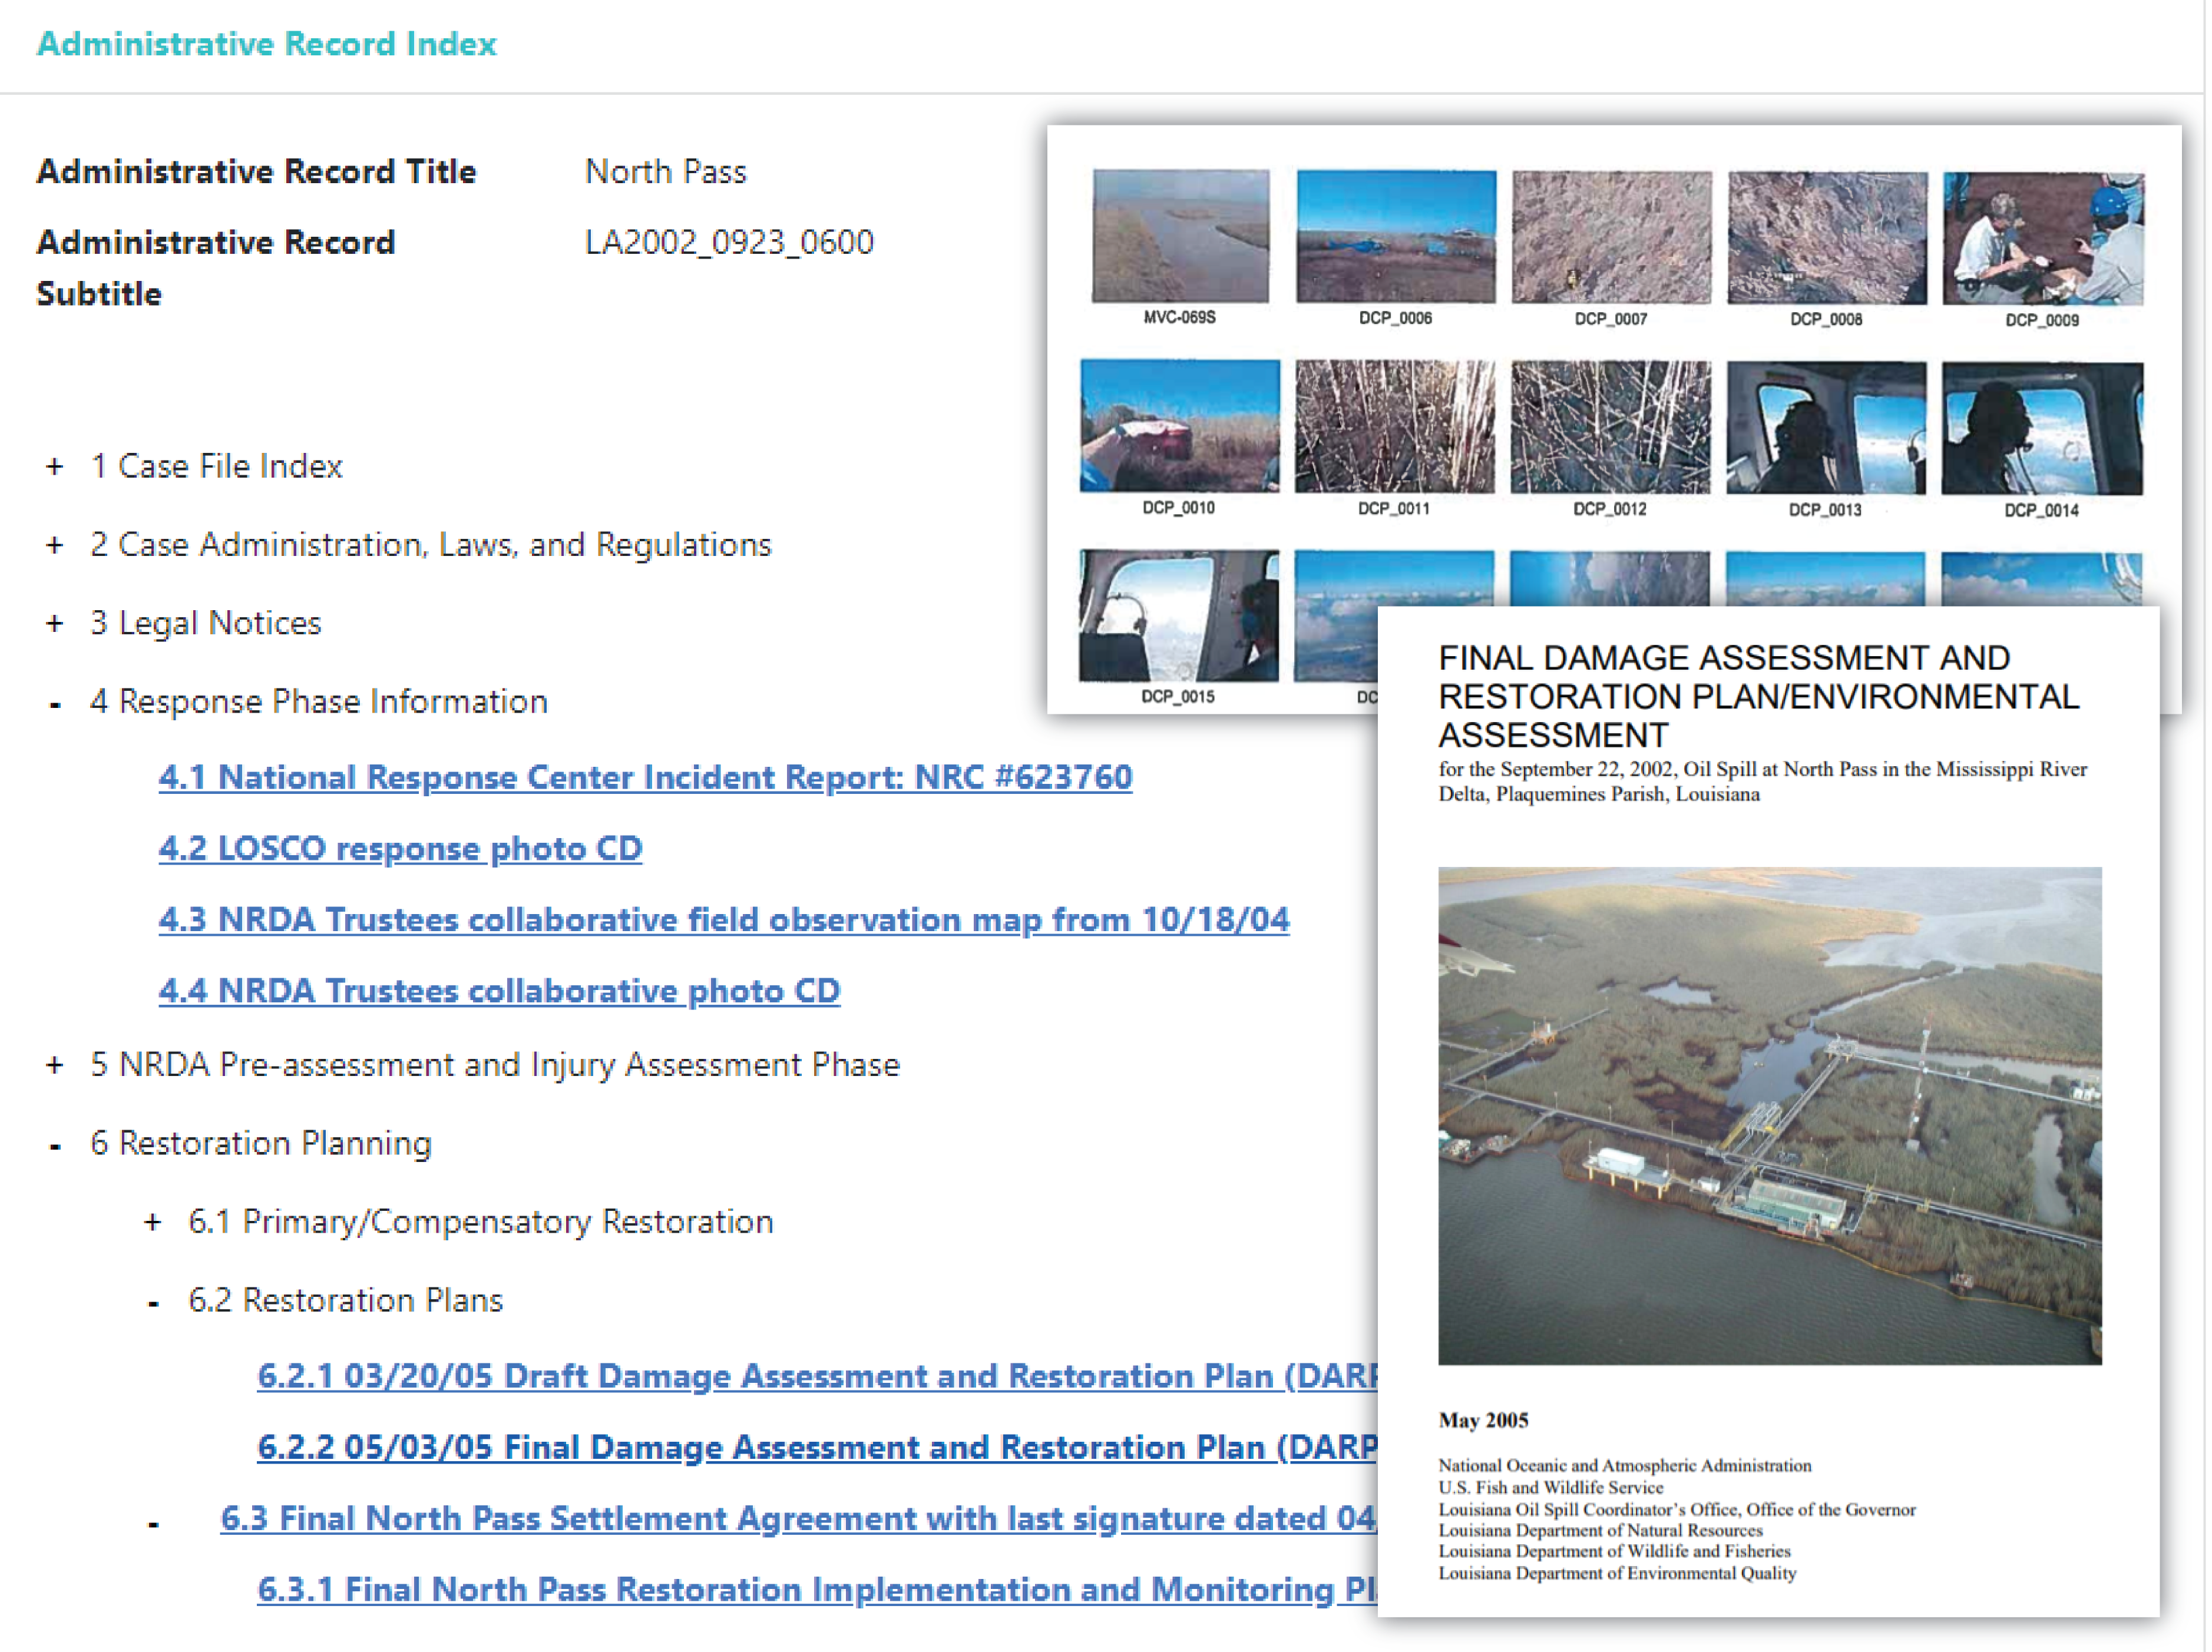Collapse the 4 Response Phase Information section

coord(55,705)
